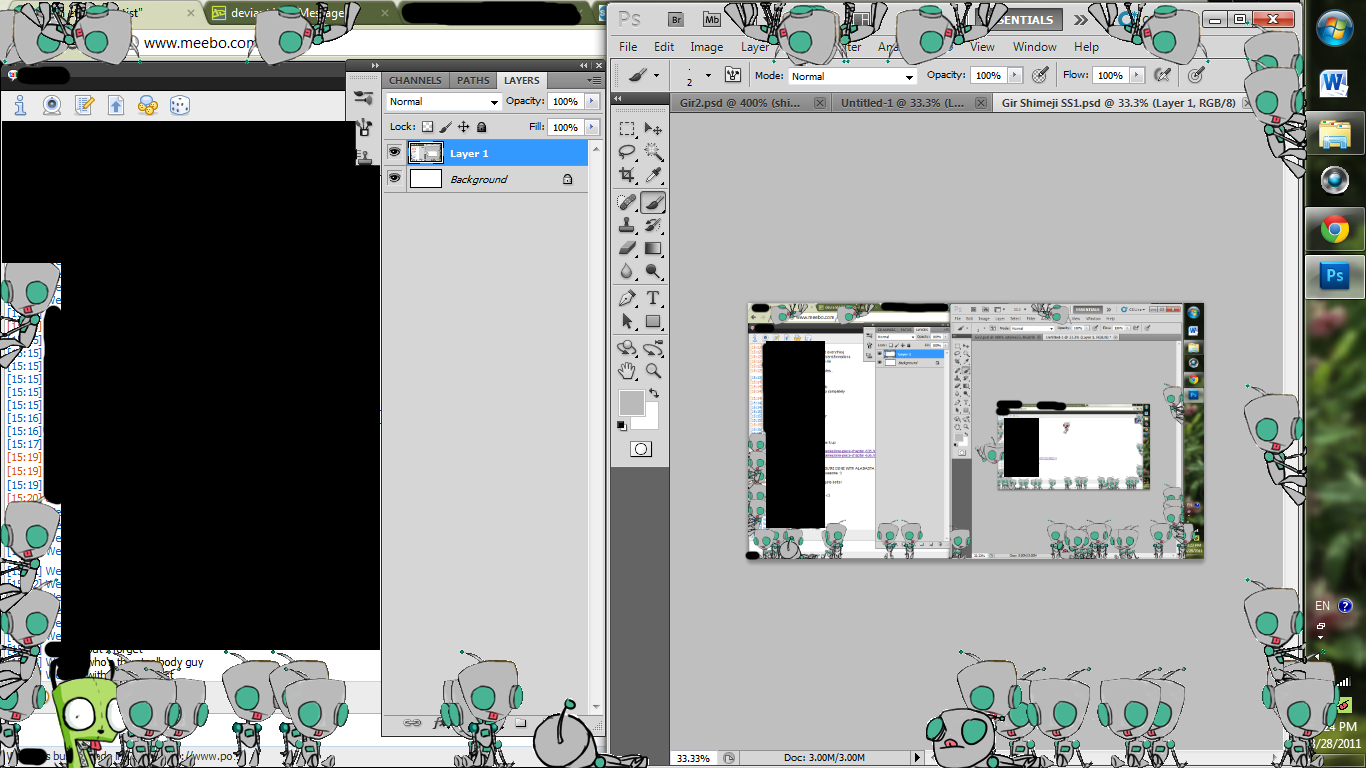Open layer Fill slider arrow
The height and width of the screenshot is (768, 1366).
click(x=592, y=127)
